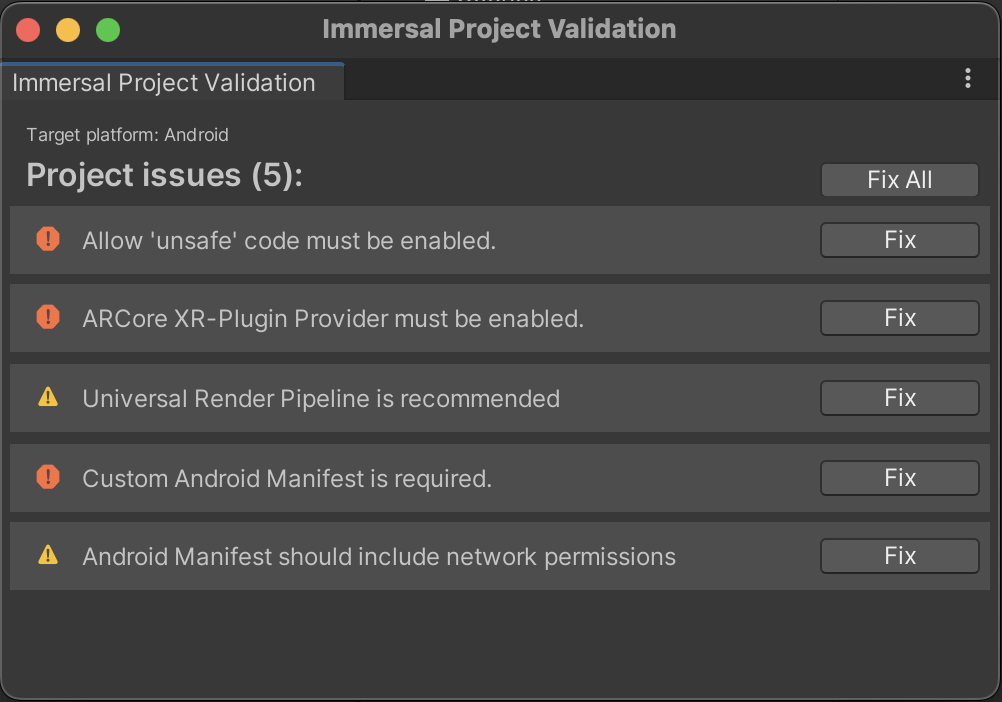Click the error icon beside unsafe code issue
The image size is (1002, 702).
(x=48, y=239)
